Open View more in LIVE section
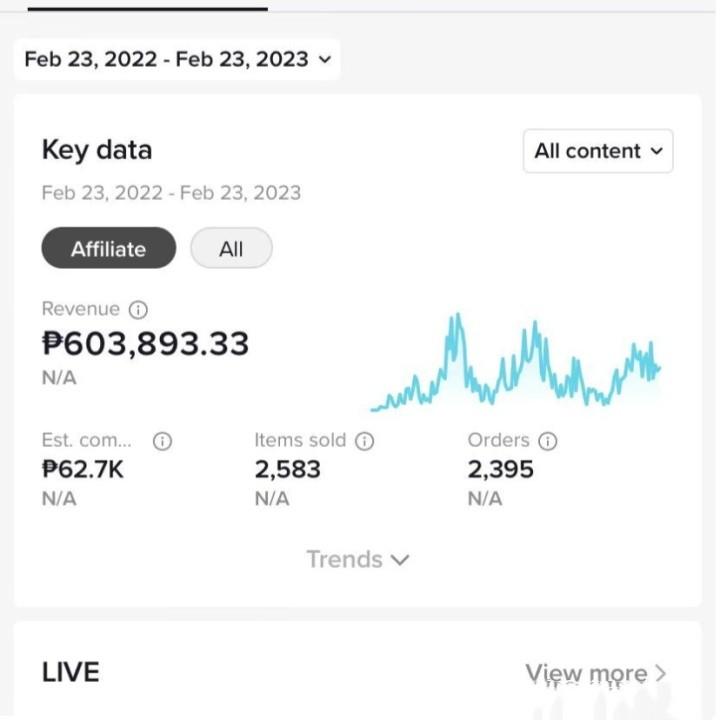 coord(586,674)
